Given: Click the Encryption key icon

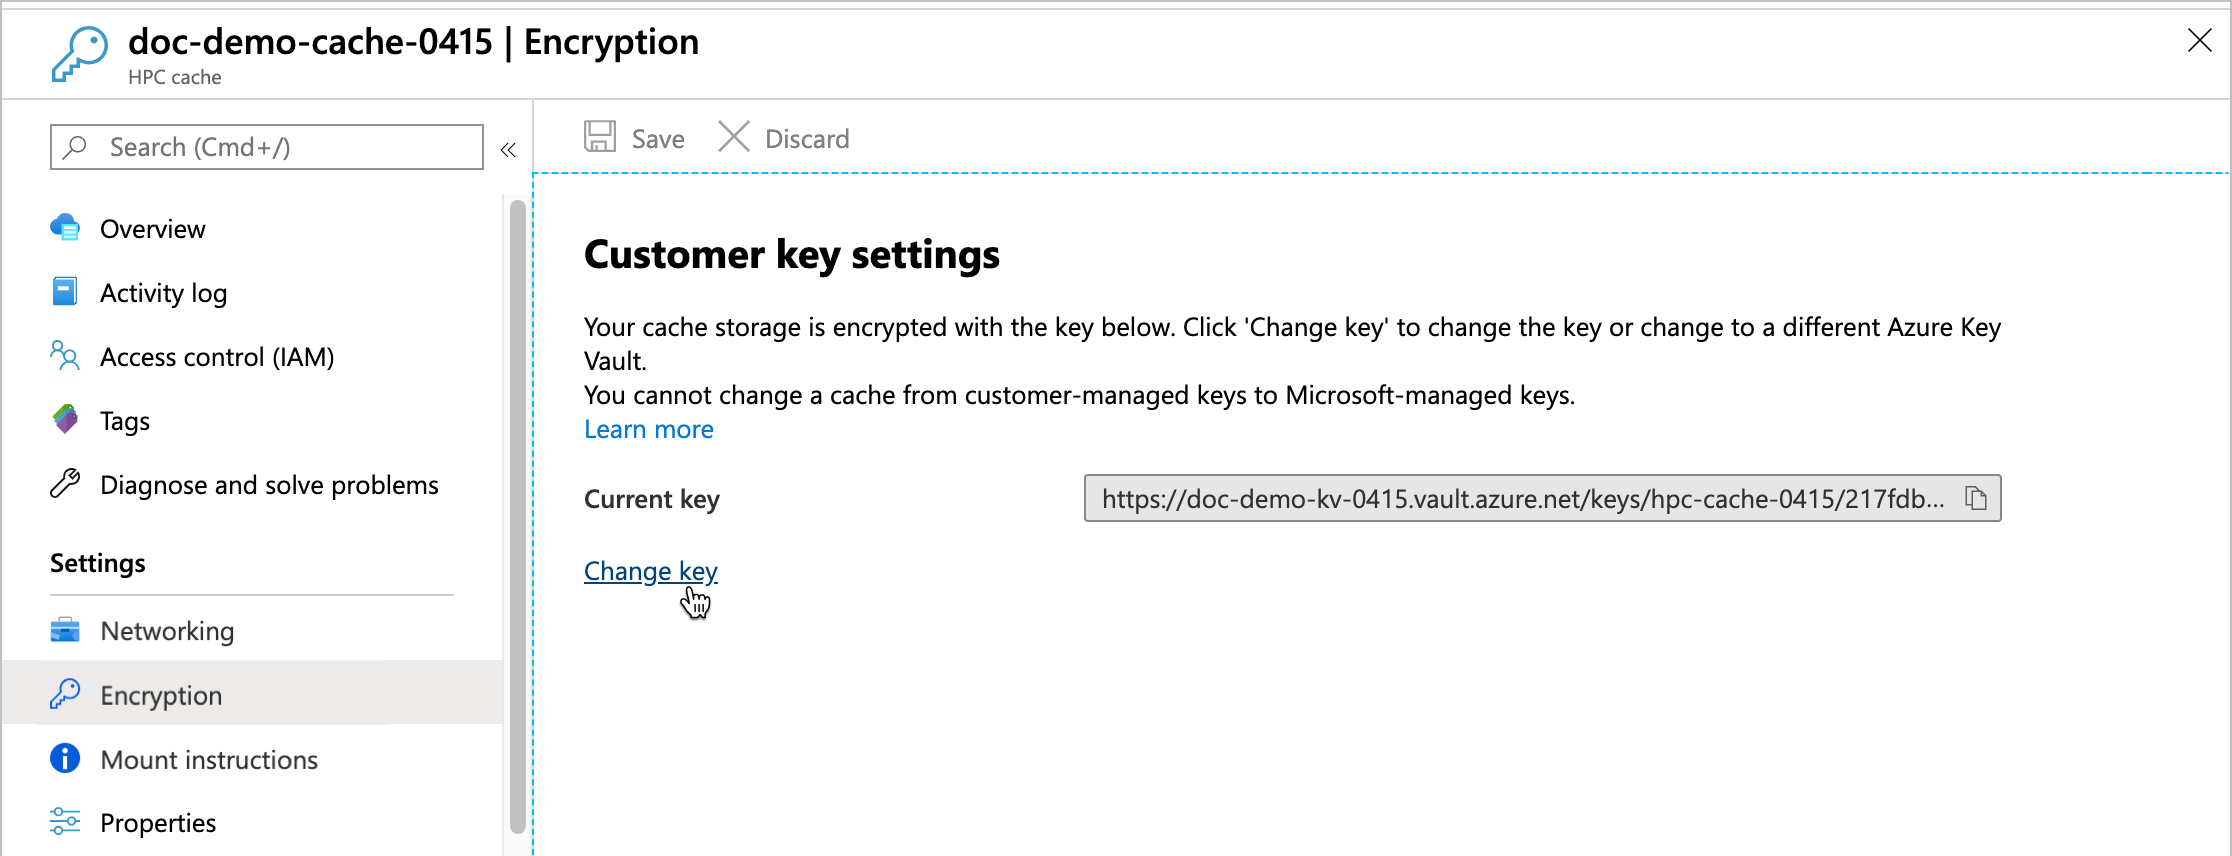Looking at the screenshot, I should click(64, 694).
